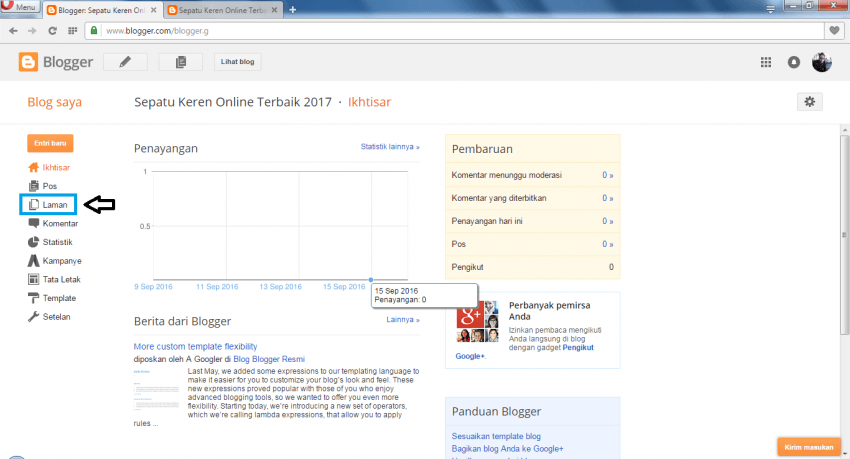Close the second Sepatu Keren Online tab
The width and height of the screenshot is (850, 459).
coord(274,10)
